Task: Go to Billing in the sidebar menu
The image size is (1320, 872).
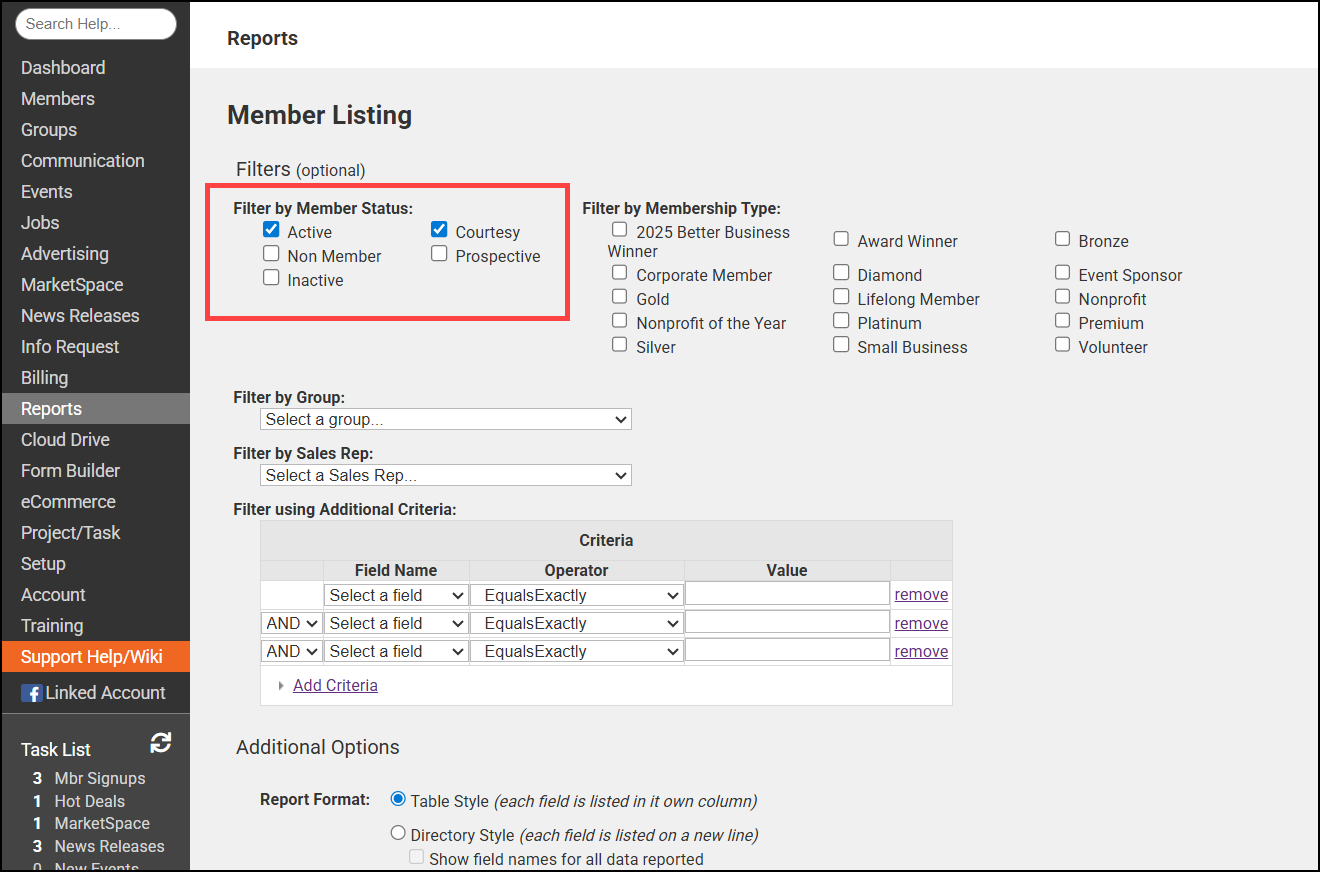Action: coord(45,378)
